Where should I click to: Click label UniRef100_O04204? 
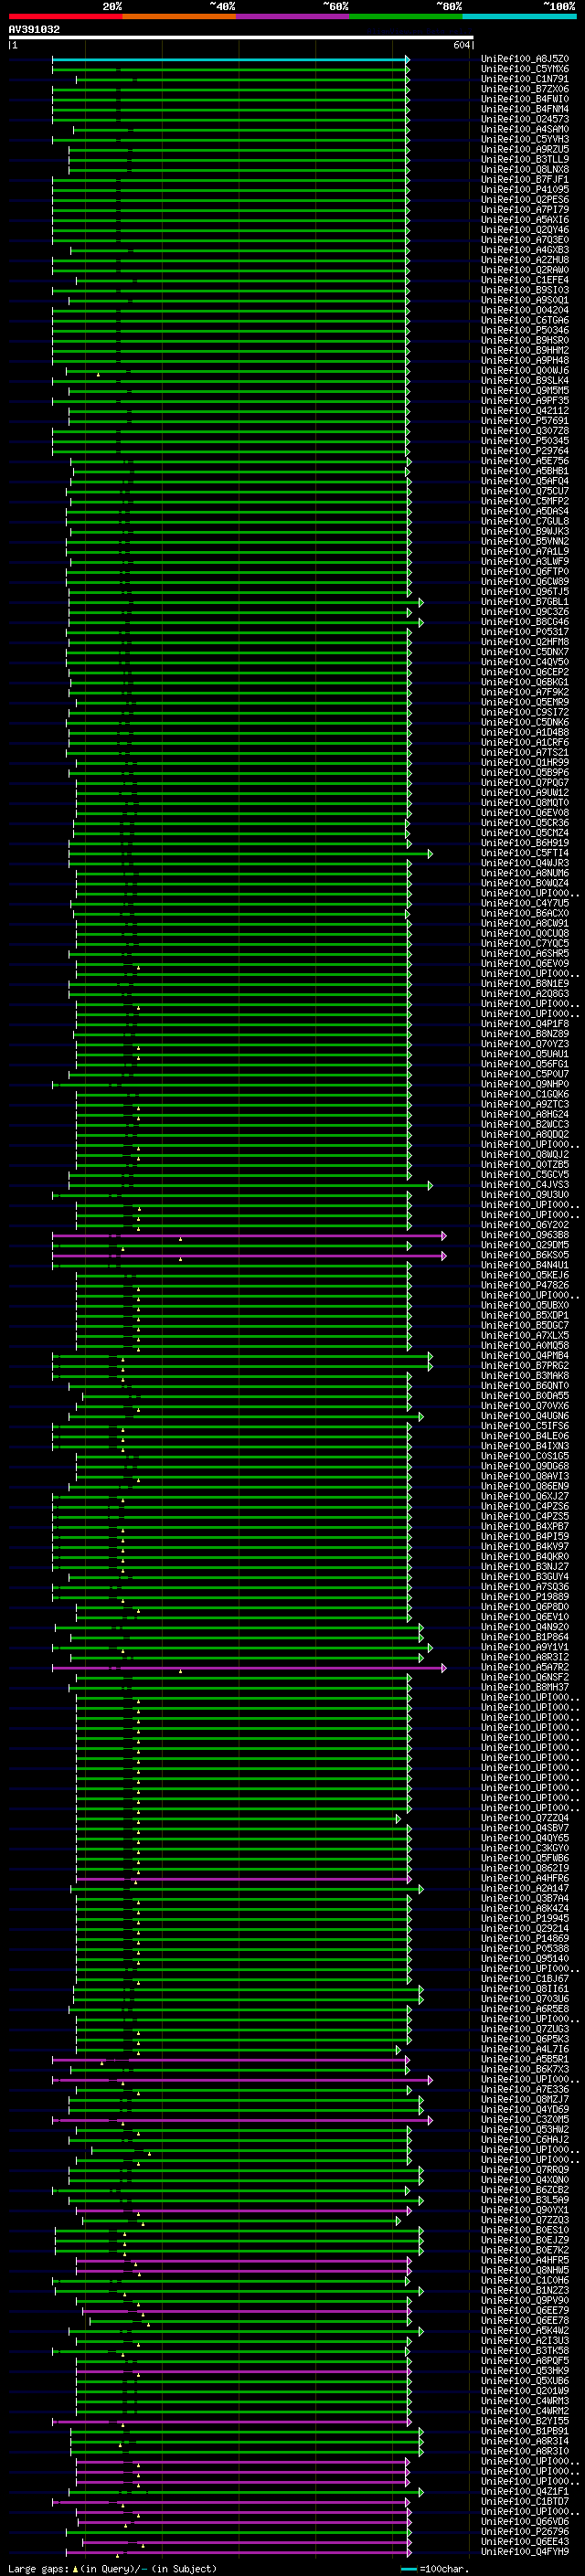point(525,310)
